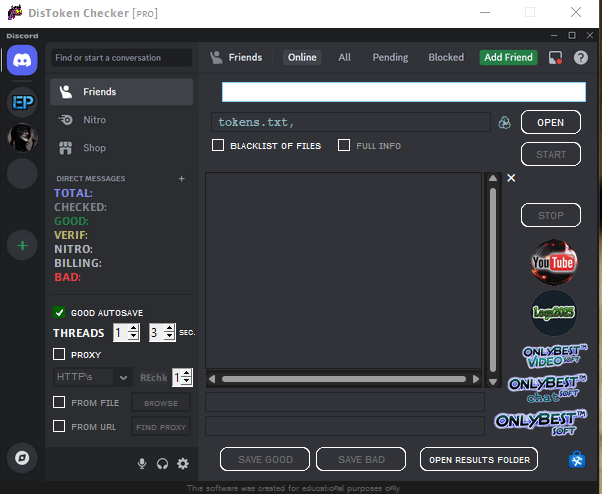
Task: Click the OPEN button
Action: pos(551,122)
